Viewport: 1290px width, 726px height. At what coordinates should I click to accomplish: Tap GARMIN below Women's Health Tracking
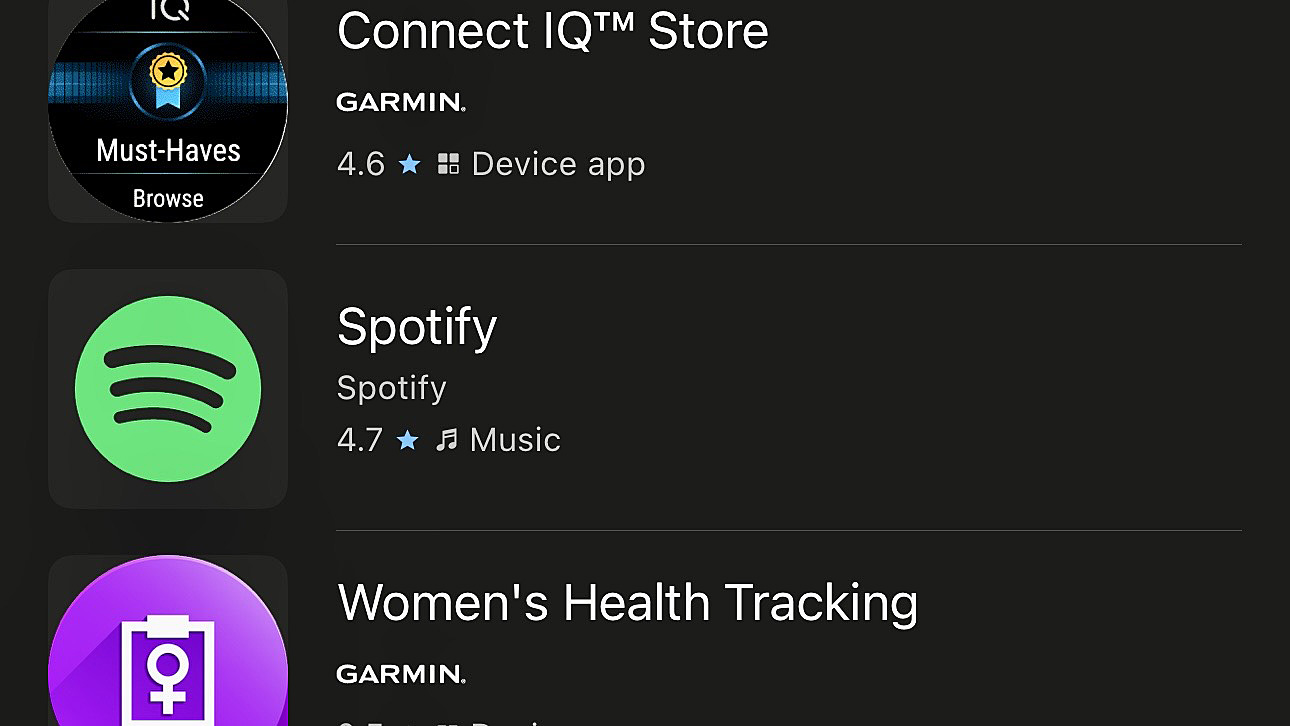point(400,673)
